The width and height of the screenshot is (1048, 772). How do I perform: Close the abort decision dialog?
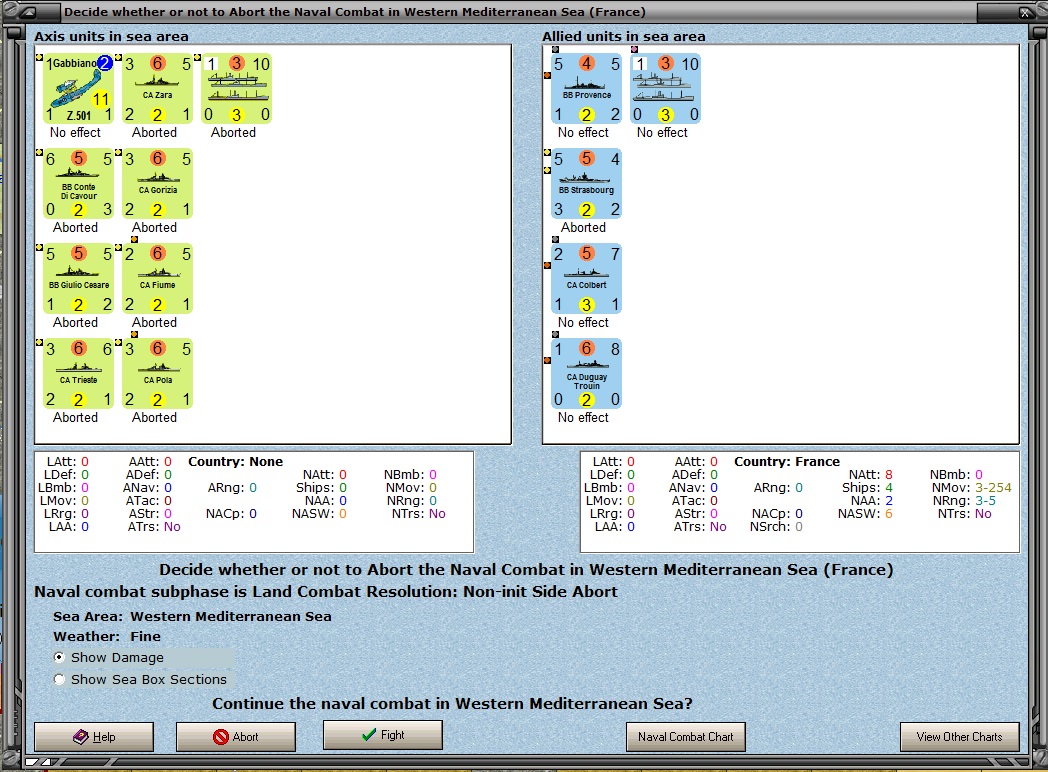click(1025, 12)
